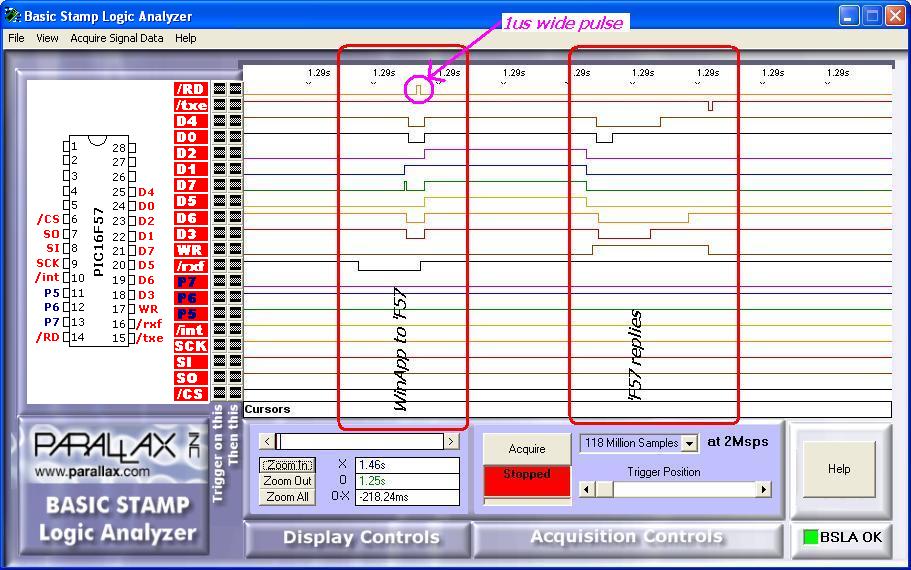Click the PIC16F57 chip pinout diagram
This screenshot has height=570, width=911.
(x=99, y=241)
